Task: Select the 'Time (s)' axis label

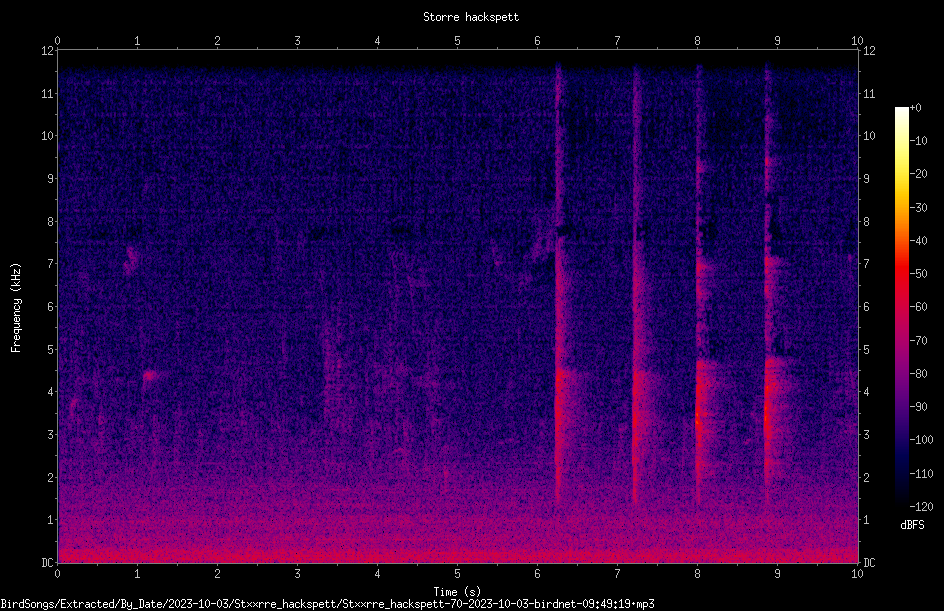Action: 457,592
